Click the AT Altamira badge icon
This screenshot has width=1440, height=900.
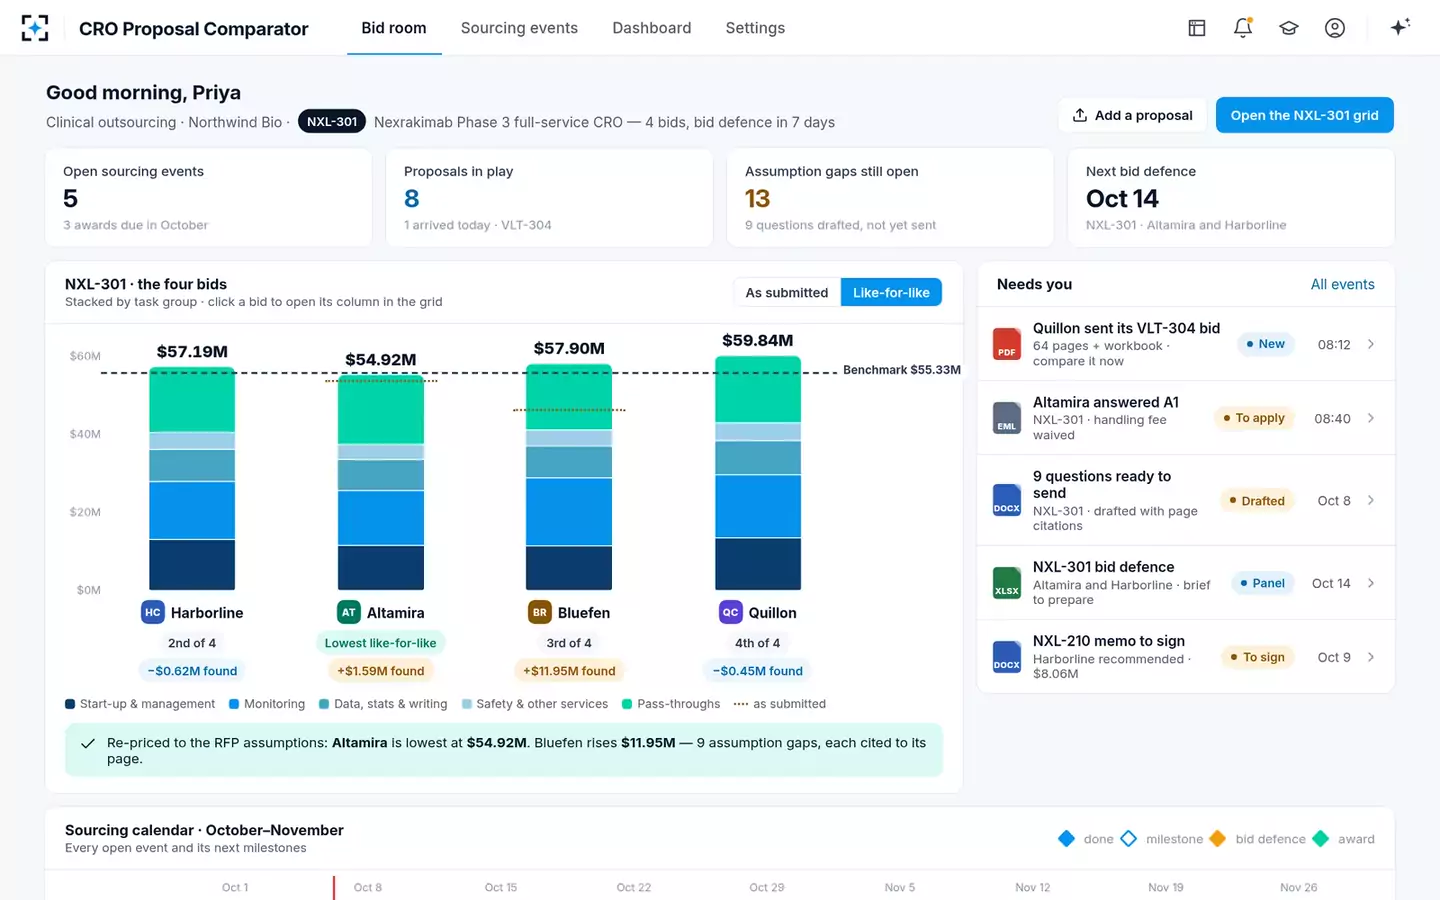348,612
